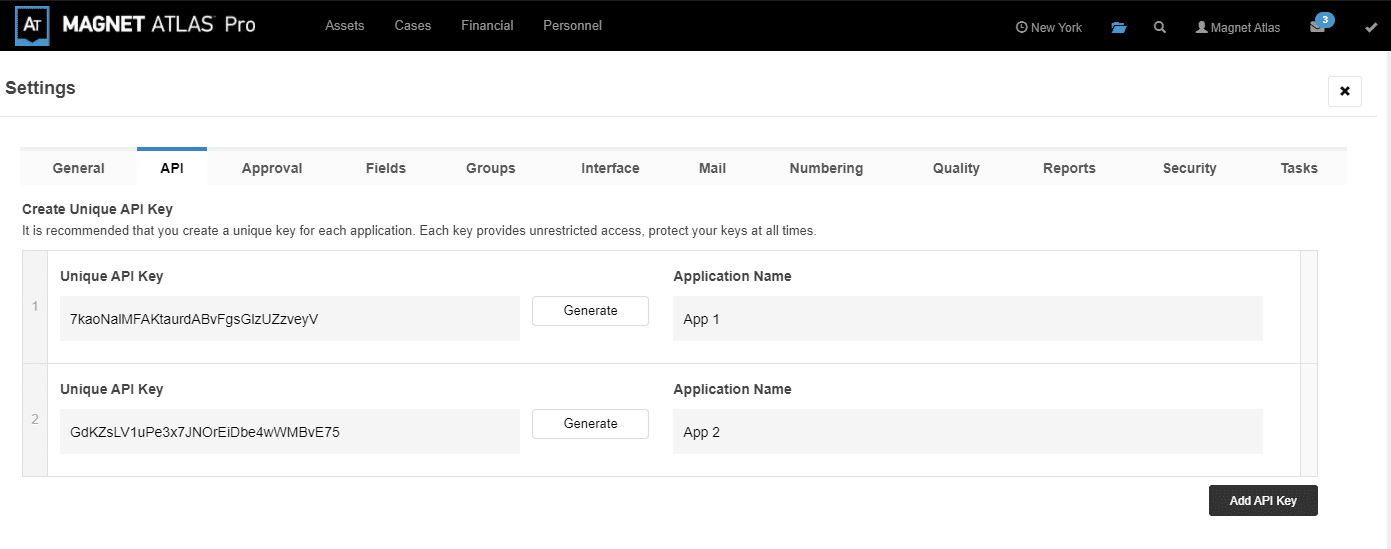Generate a new key for App 2
The width and height of the screenshot is (1391, 549).
590,424
